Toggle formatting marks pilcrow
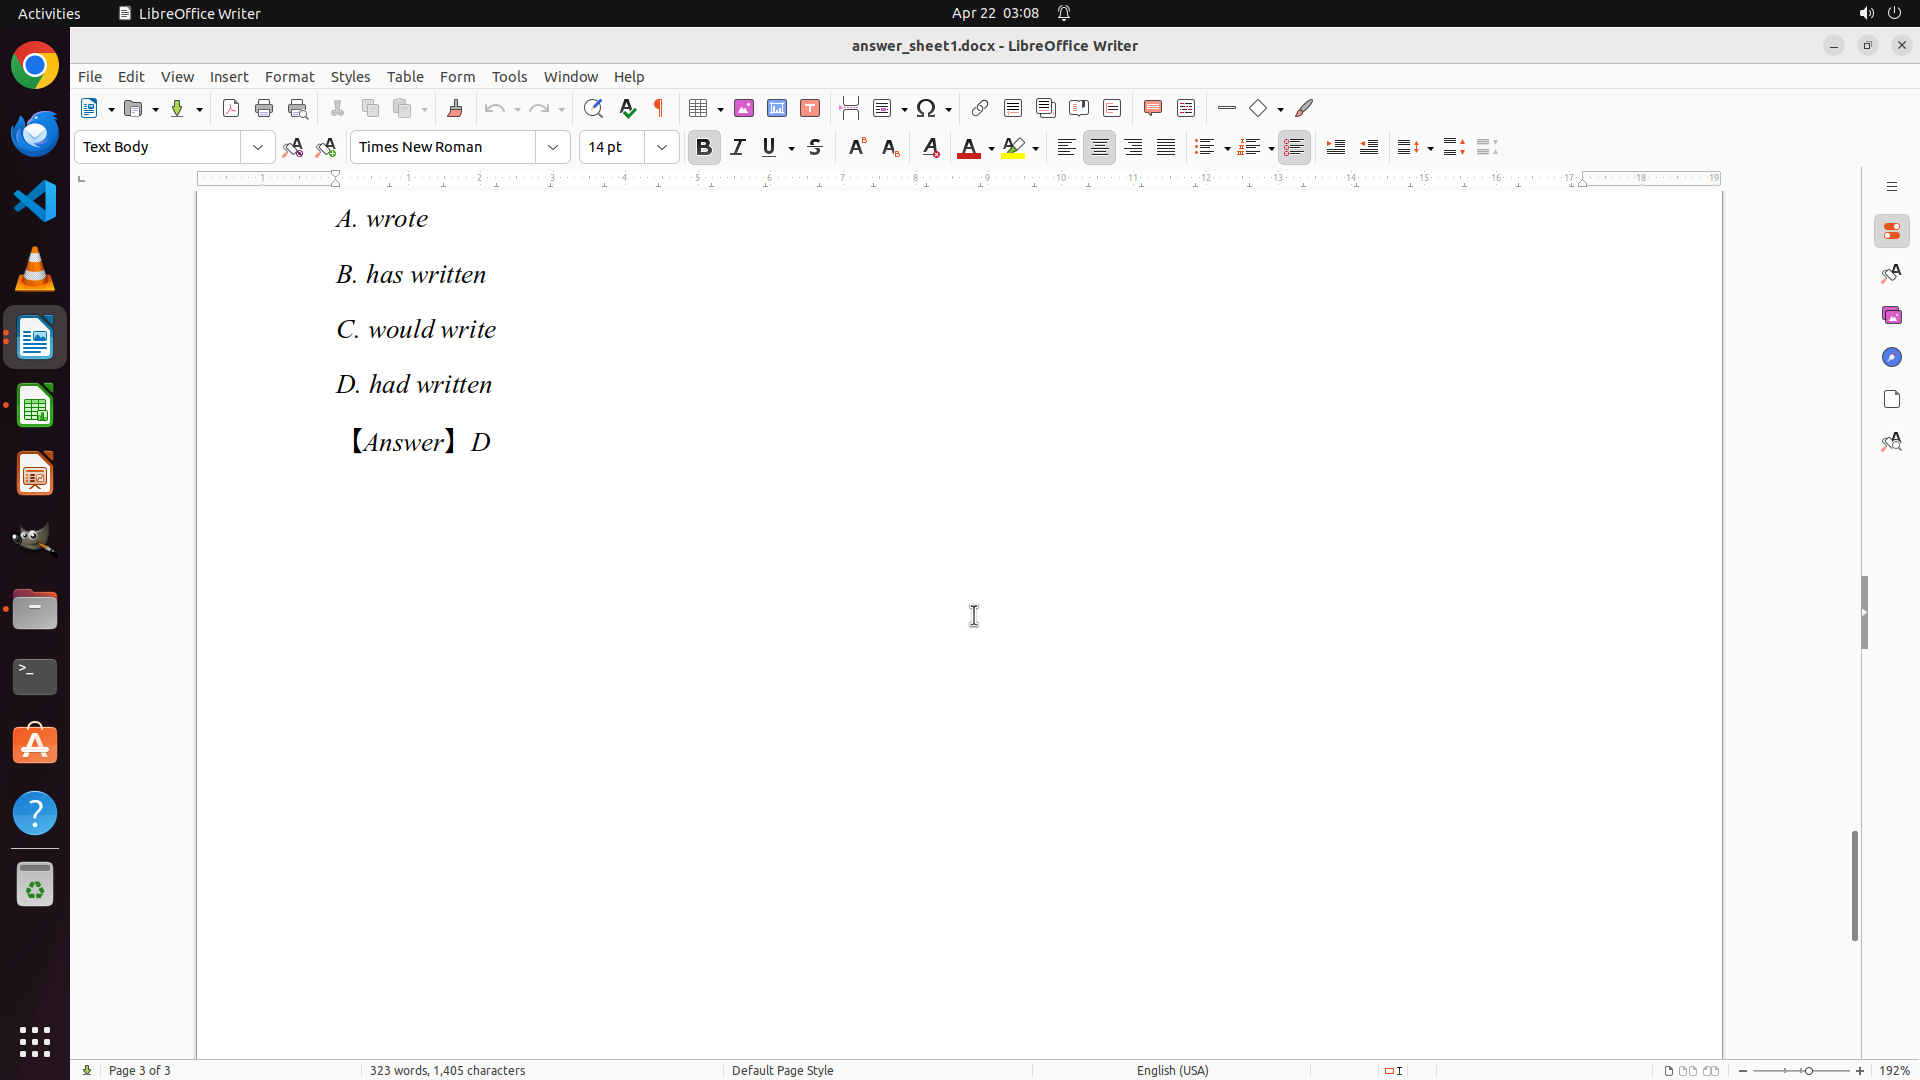This screenshot has width=1920, height=1080. 659,108
